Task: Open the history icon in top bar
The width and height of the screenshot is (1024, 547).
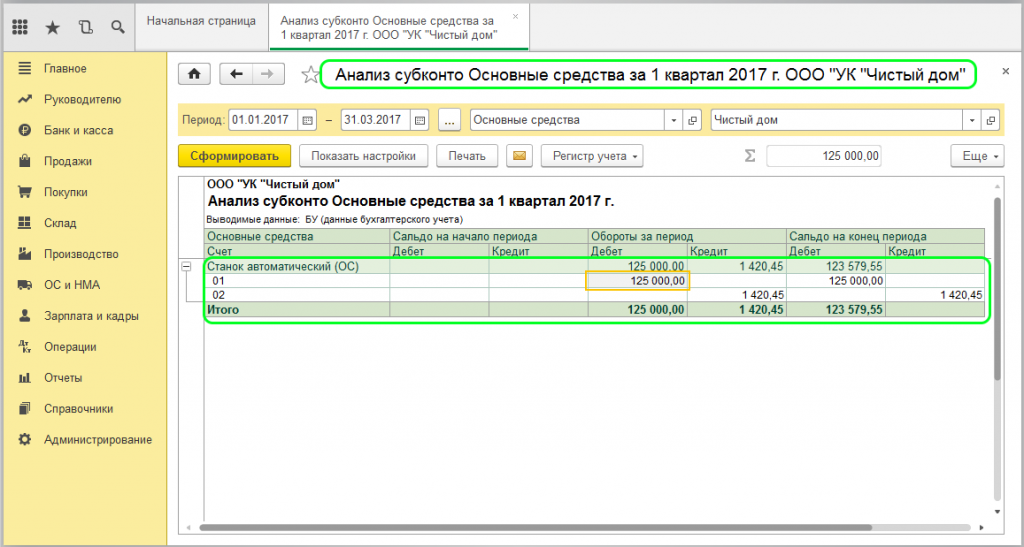Action: (x=85, y=27)
